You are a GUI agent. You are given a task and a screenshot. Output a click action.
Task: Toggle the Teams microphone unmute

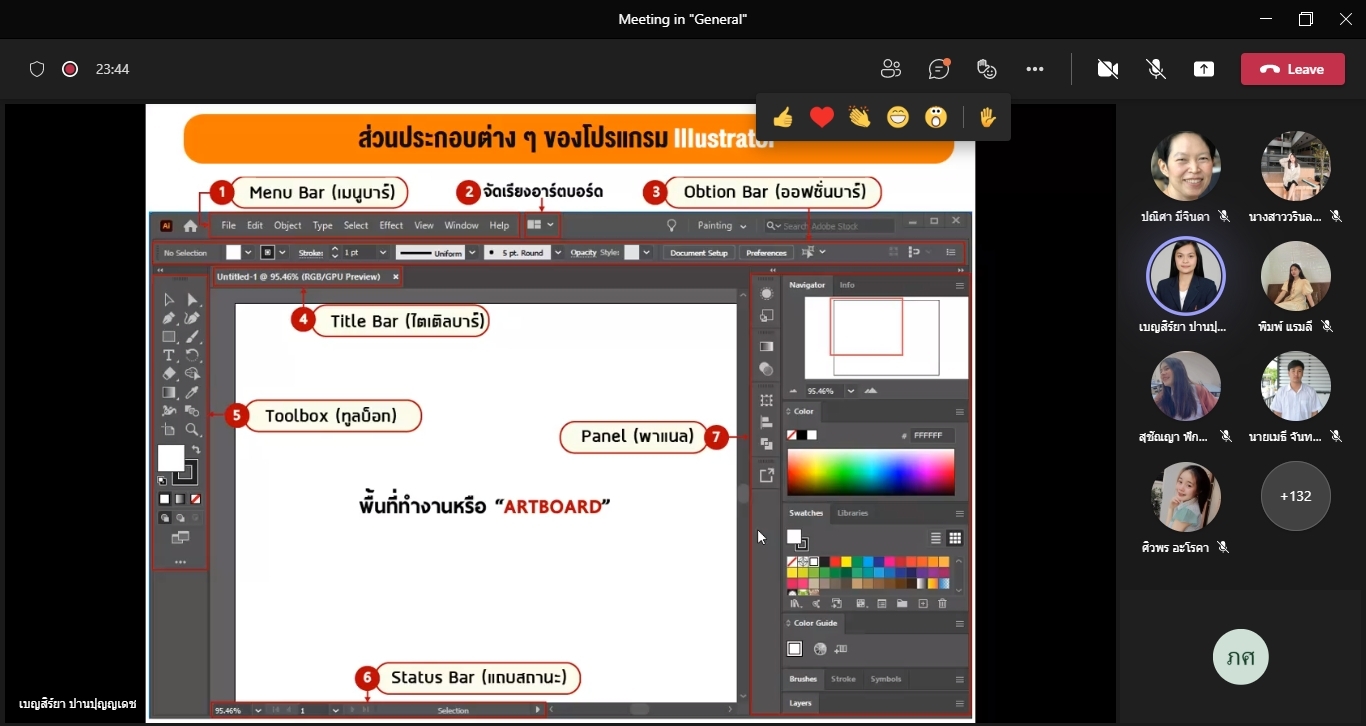pyautogui.click(x=1156, y=69)
